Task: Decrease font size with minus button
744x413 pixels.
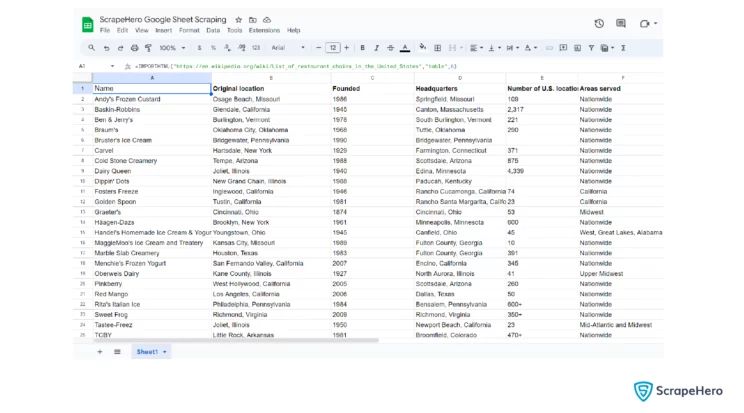Action: pyautogui.click(x=318, y=48)
